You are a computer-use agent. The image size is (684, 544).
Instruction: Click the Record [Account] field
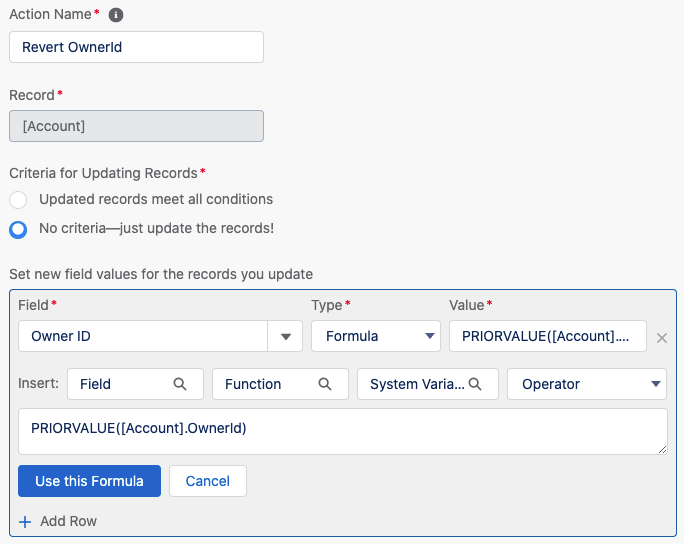pos(136,126)
